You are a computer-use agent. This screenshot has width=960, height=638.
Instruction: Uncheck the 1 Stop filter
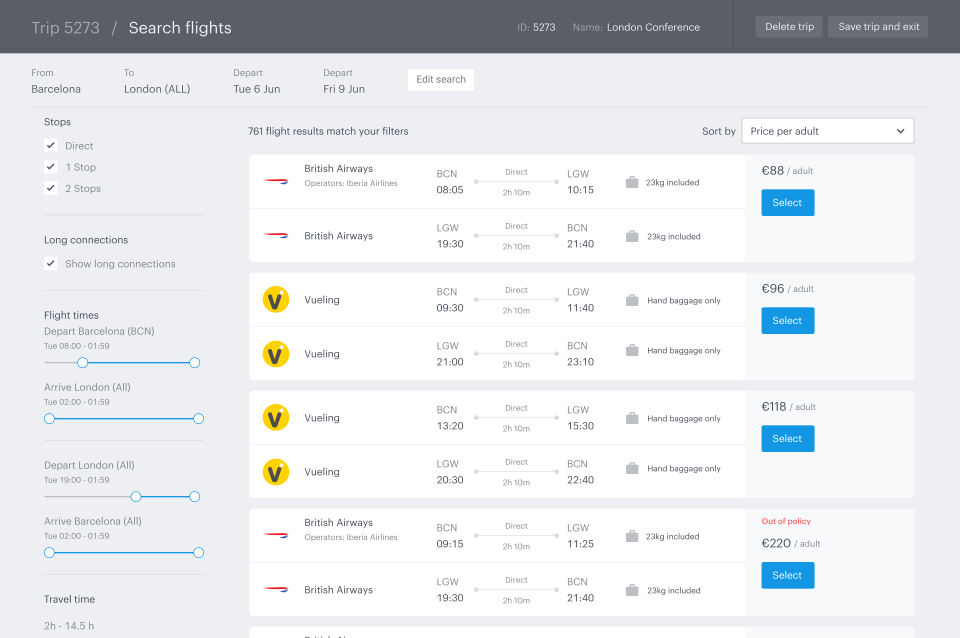point(51,167)
